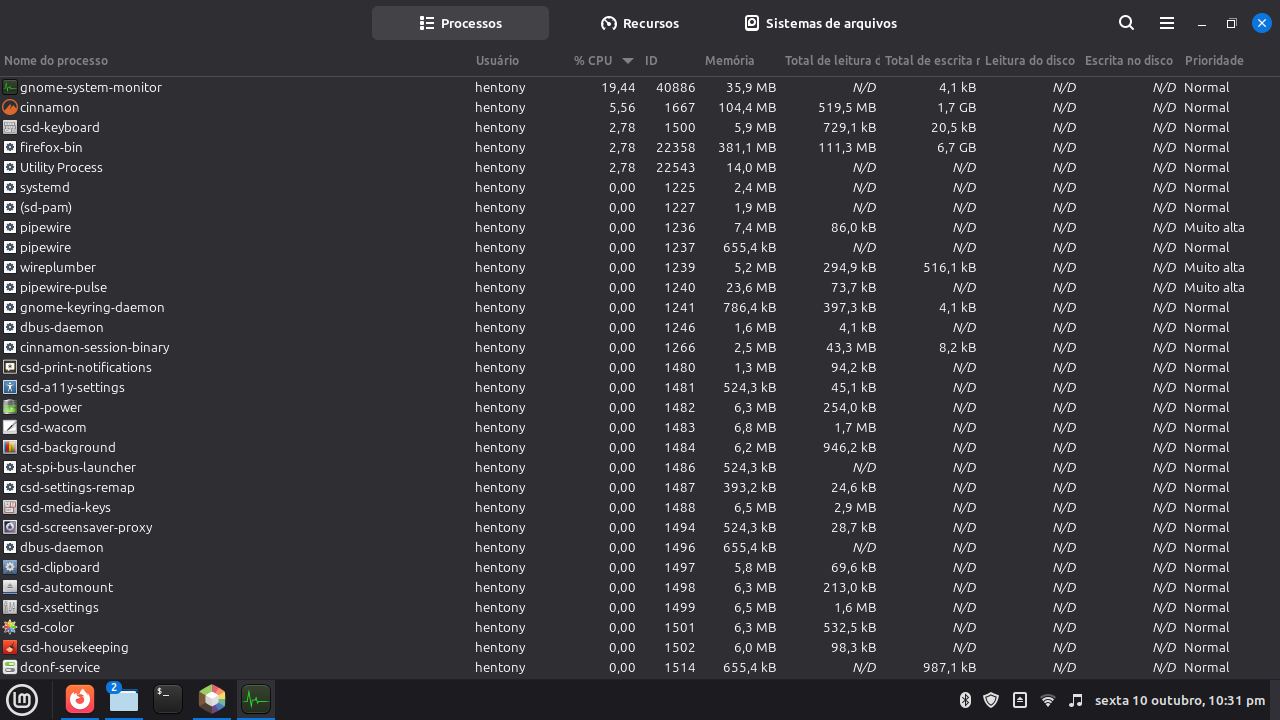Sort processes by Prioridade column

1213,61
